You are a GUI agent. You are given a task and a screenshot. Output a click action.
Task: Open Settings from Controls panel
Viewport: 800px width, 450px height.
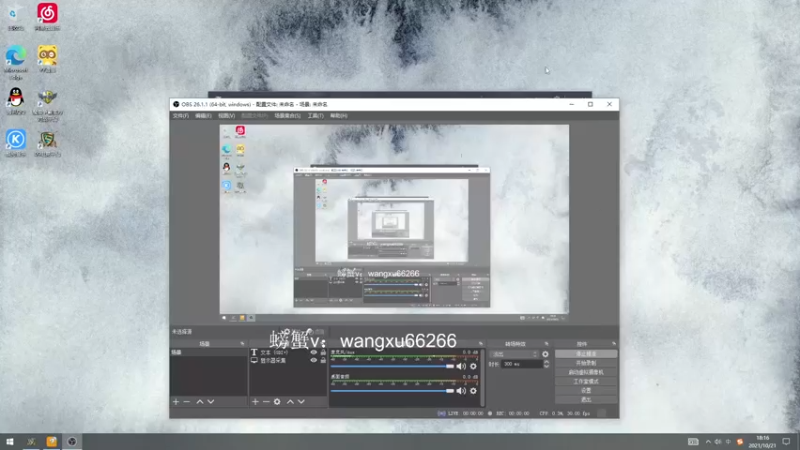(586, 390)
